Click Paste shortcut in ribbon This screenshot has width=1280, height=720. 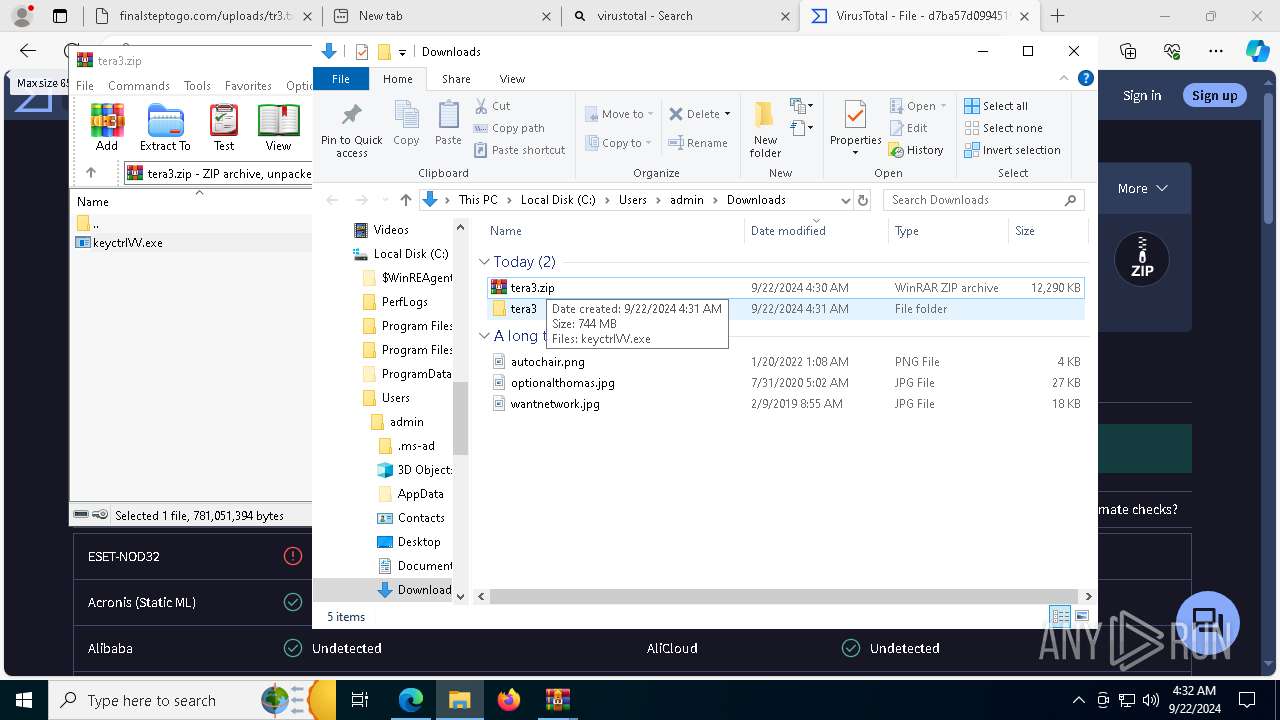pyautogui.click(x=519, y=150)
